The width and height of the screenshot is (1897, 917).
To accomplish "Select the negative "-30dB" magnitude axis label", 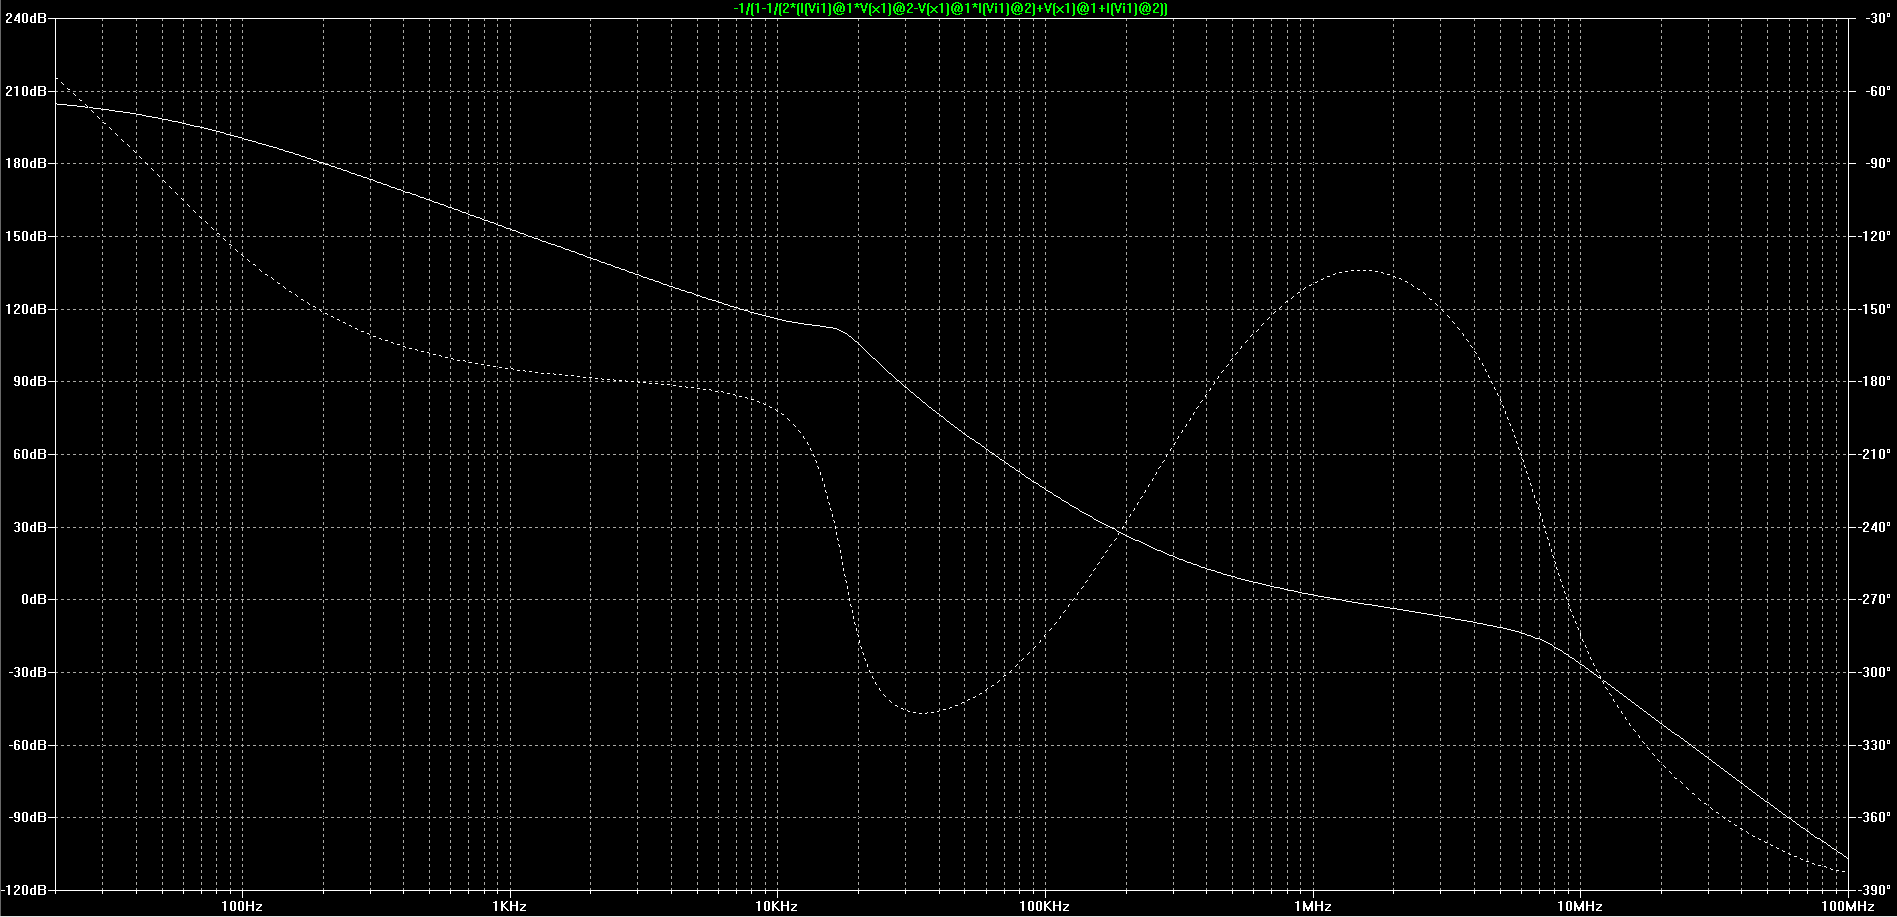I will pyautogui.click(x=26, y=672).
